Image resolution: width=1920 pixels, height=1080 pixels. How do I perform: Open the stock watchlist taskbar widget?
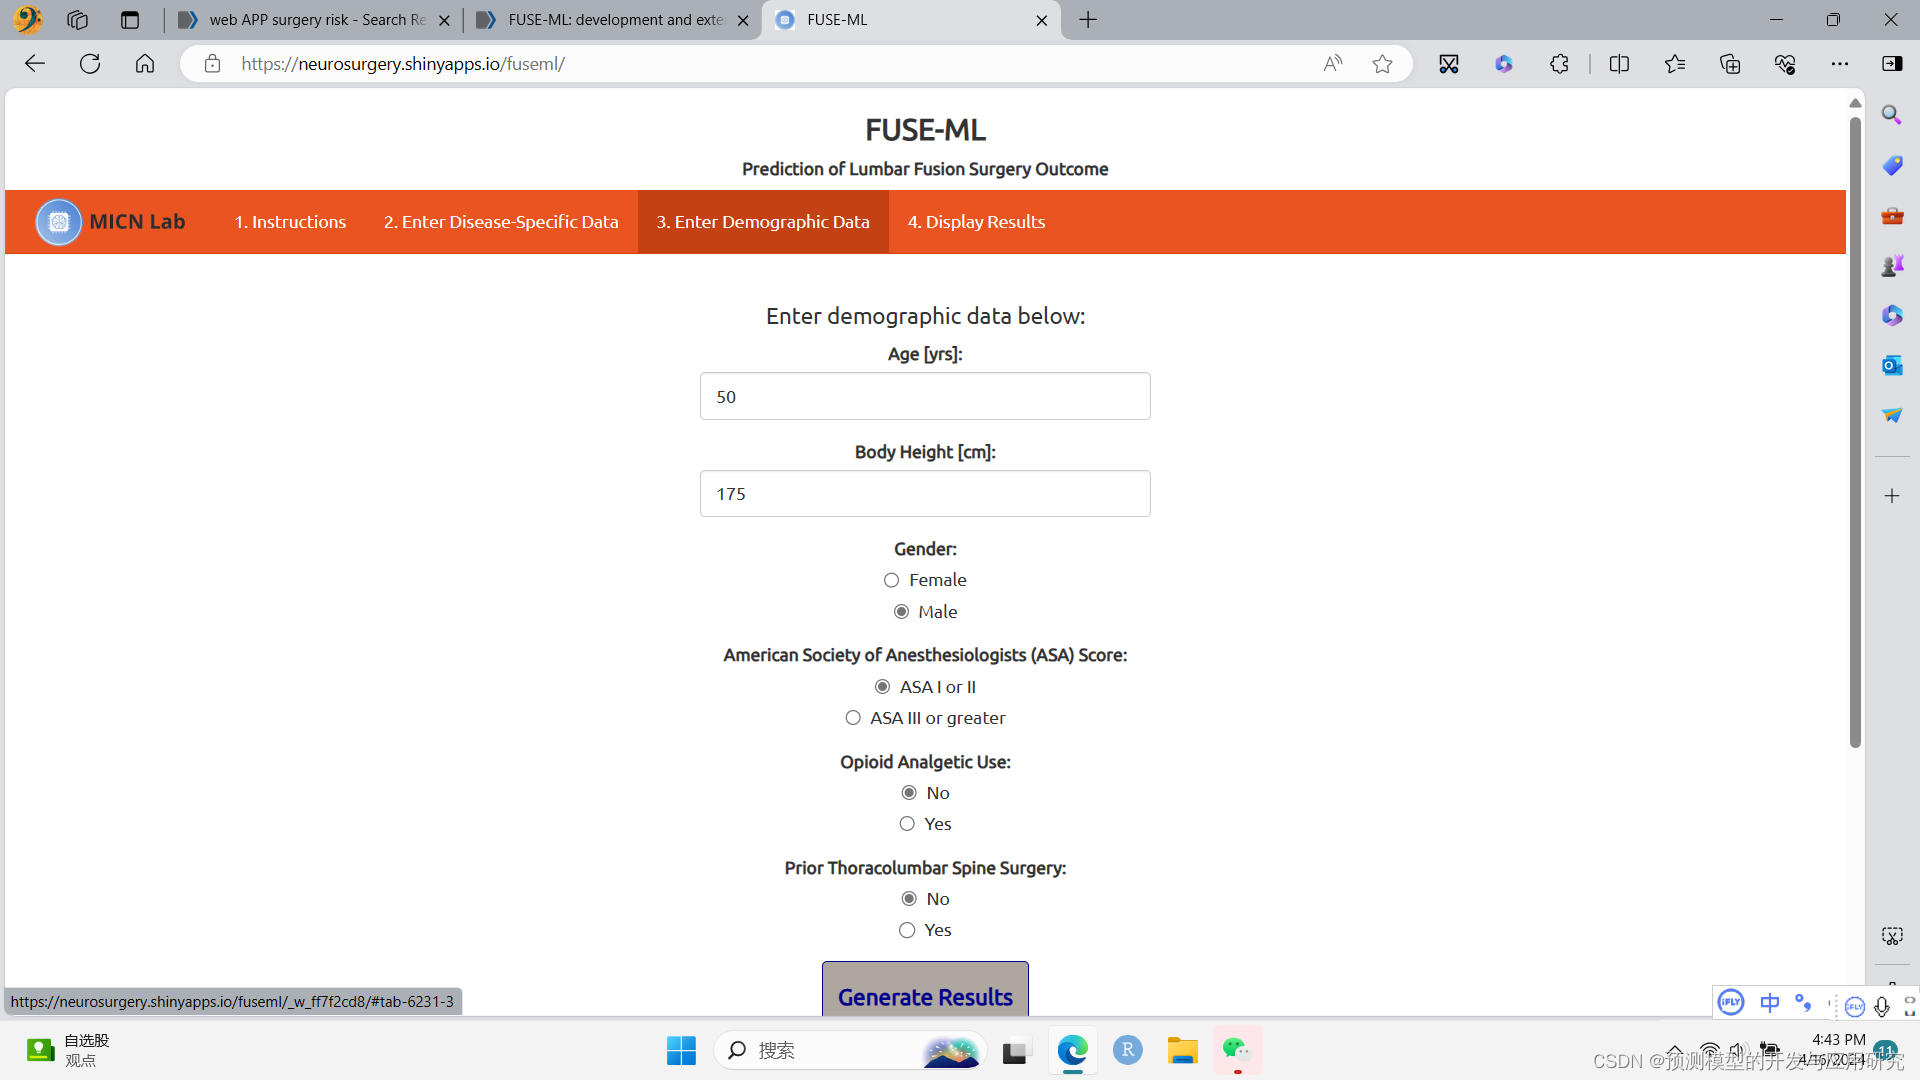pyautogui.click(x=68, y=1050)
